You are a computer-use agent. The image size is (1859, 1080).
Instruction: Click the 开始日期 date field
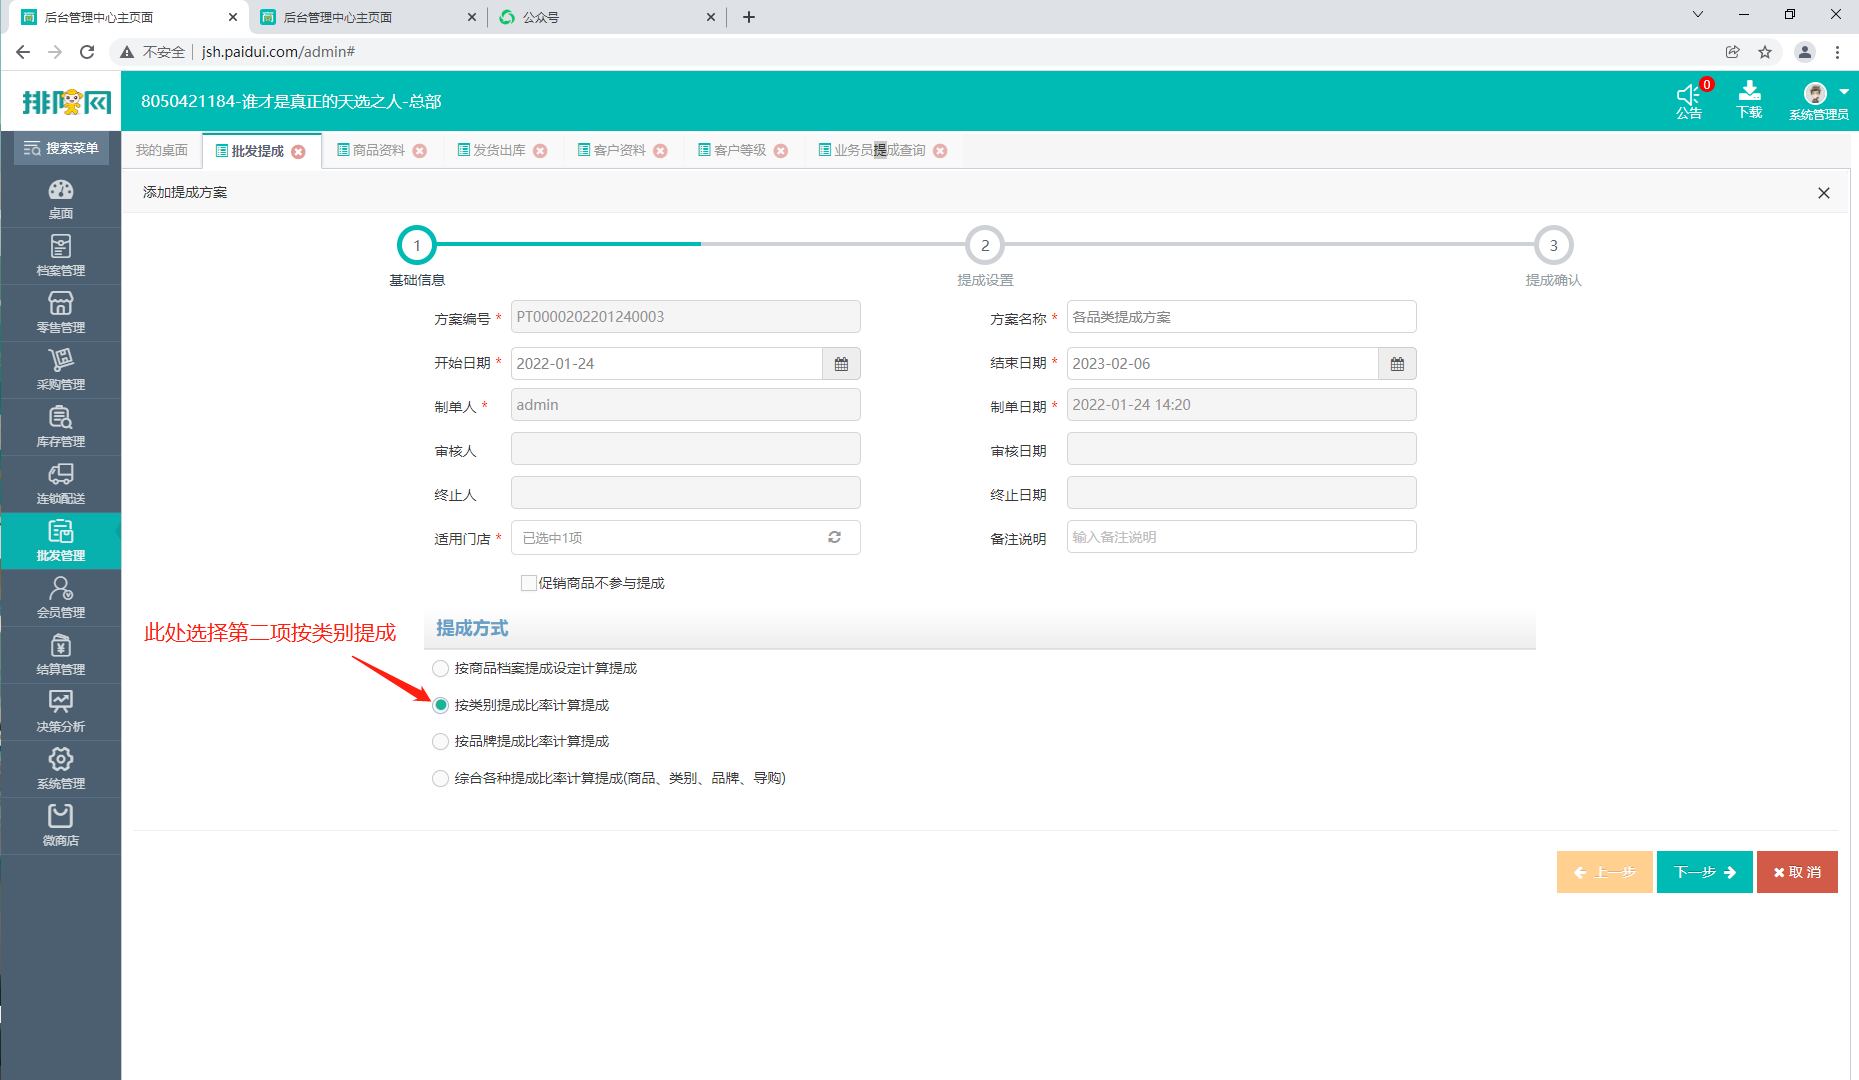[667, 364]
